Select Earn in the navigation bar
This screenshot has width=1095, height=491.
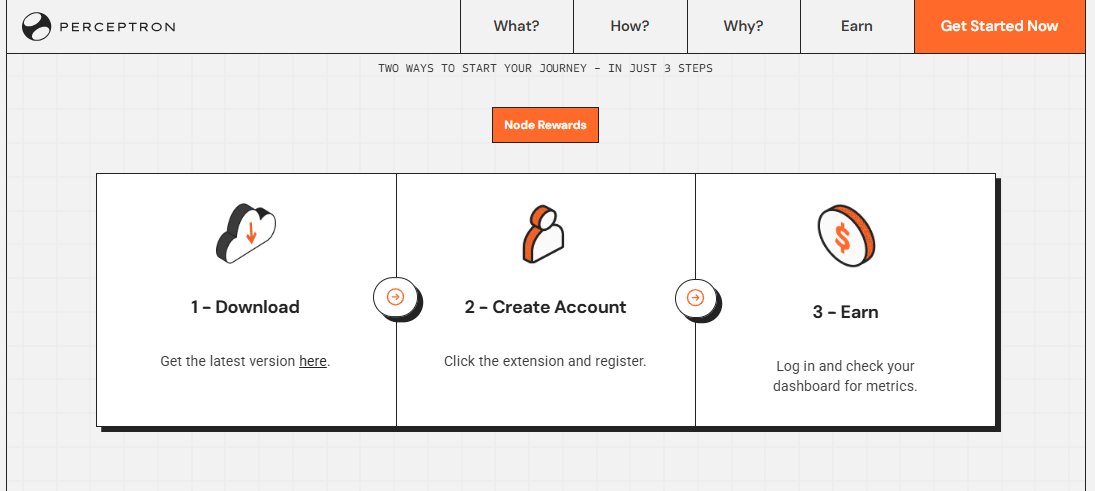[857, 26]
